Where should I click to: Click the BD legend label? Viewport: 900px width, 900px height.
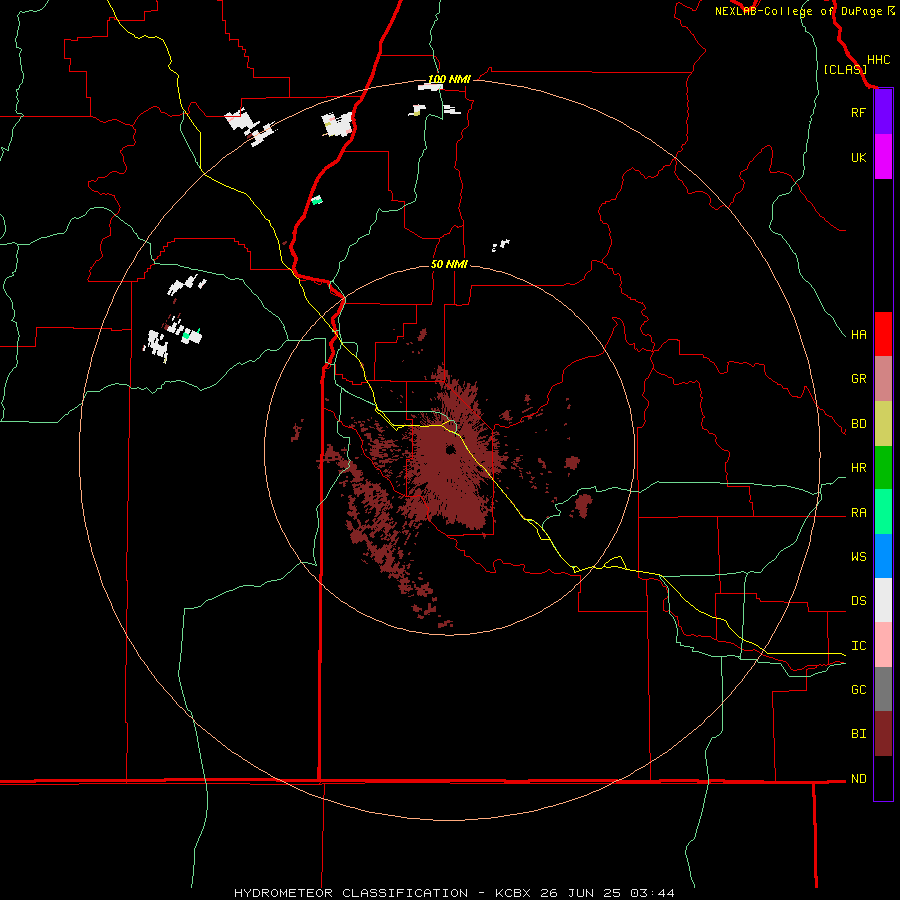tap(858, 424)
